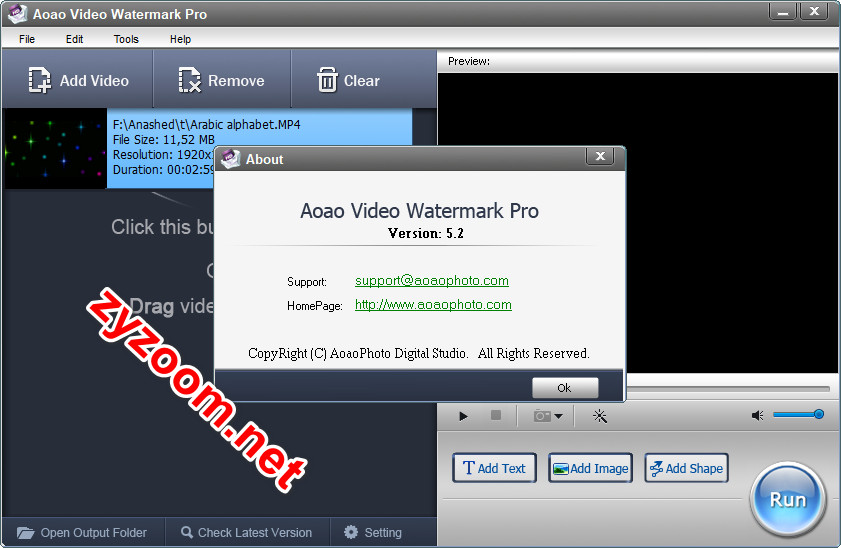The height and width of the screenshot is (548, 841).
Task: Open Output Folder in the bottom bar
Action: pyautogui.click(x=82, y=532)
